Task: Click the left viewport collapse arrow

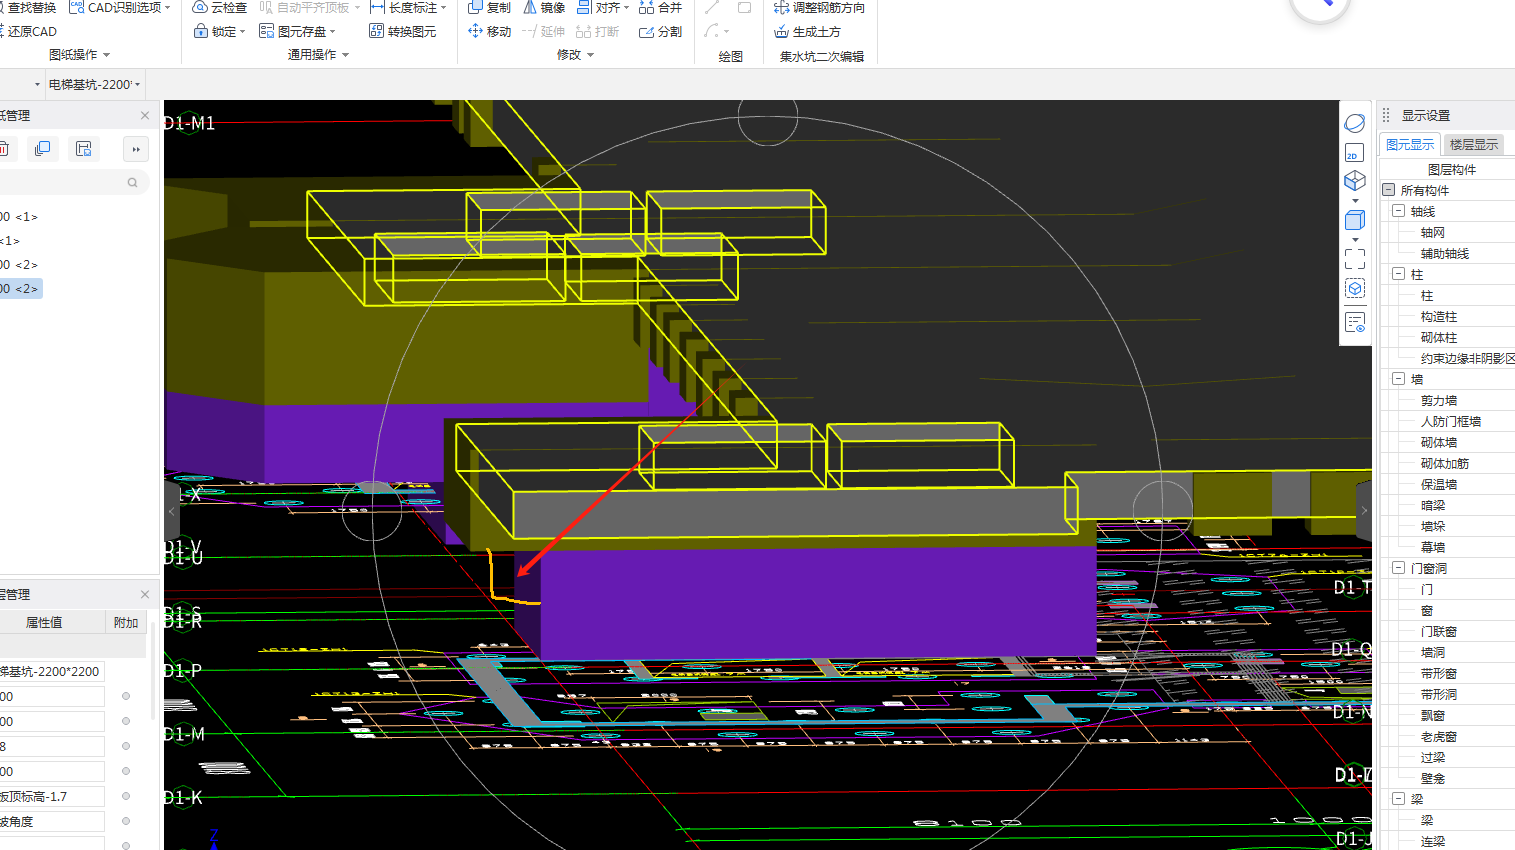Action: [172, 511]
